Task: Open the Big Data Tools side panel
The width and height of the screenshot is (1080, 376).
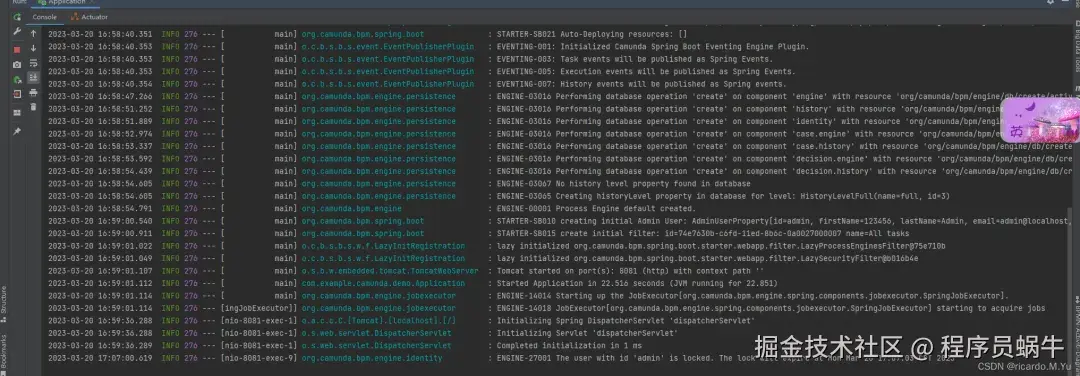Action: (x=1076, y=47)
